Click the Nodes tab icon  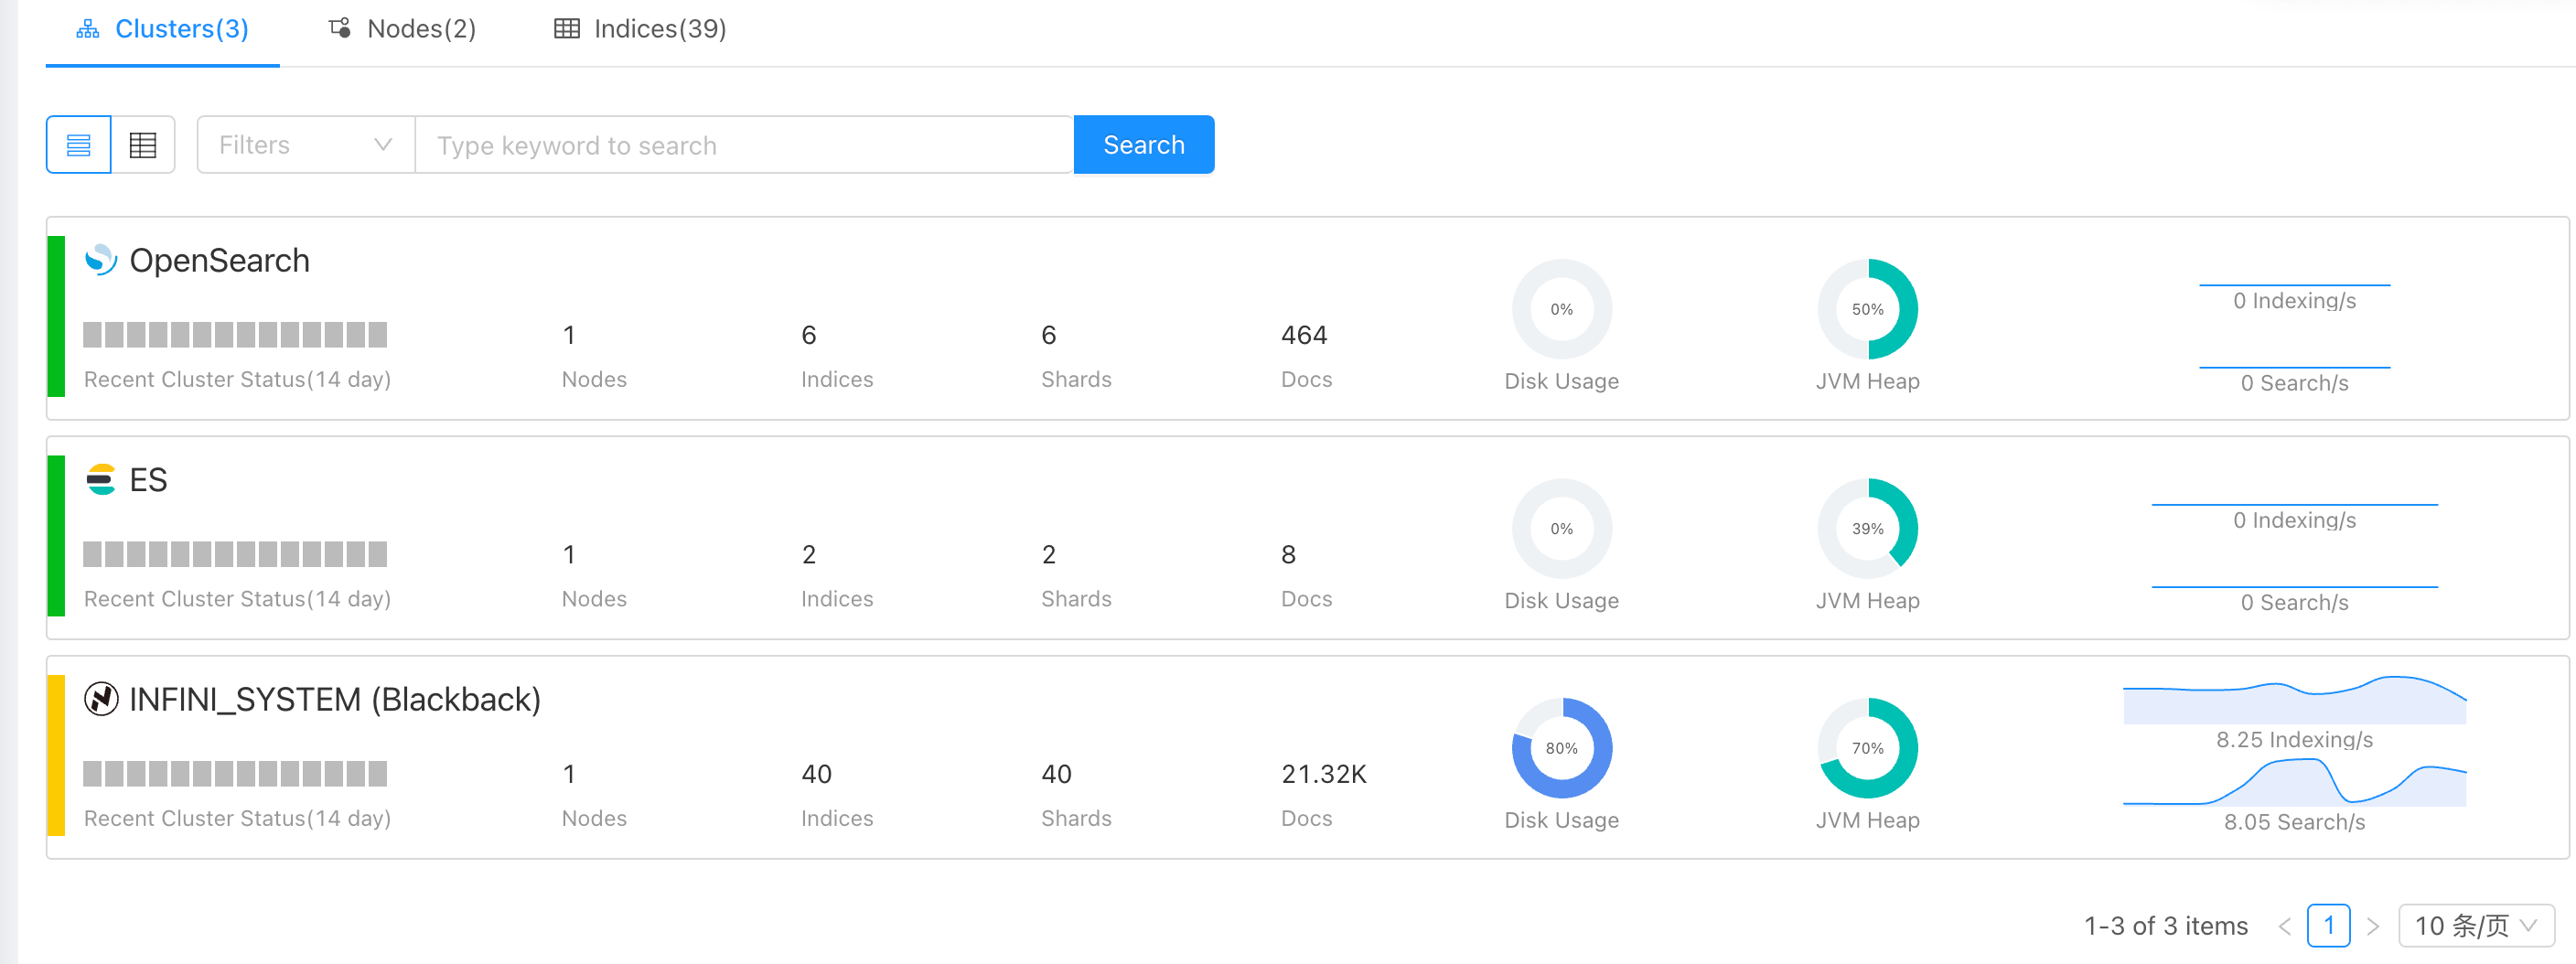(340, 29)
